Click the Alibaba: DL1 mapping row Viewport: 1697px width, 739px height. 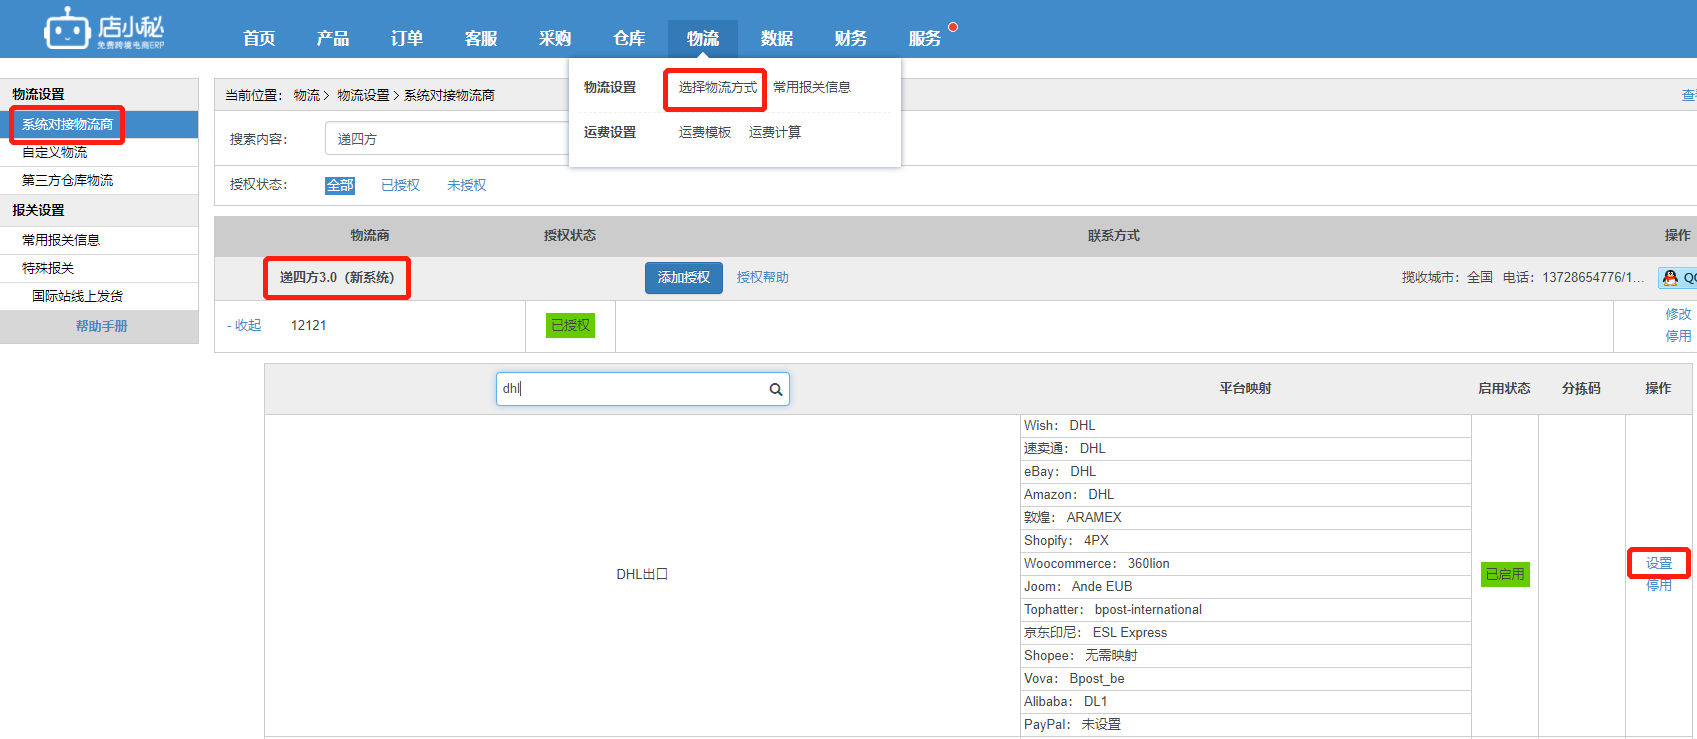point(1246,702)
